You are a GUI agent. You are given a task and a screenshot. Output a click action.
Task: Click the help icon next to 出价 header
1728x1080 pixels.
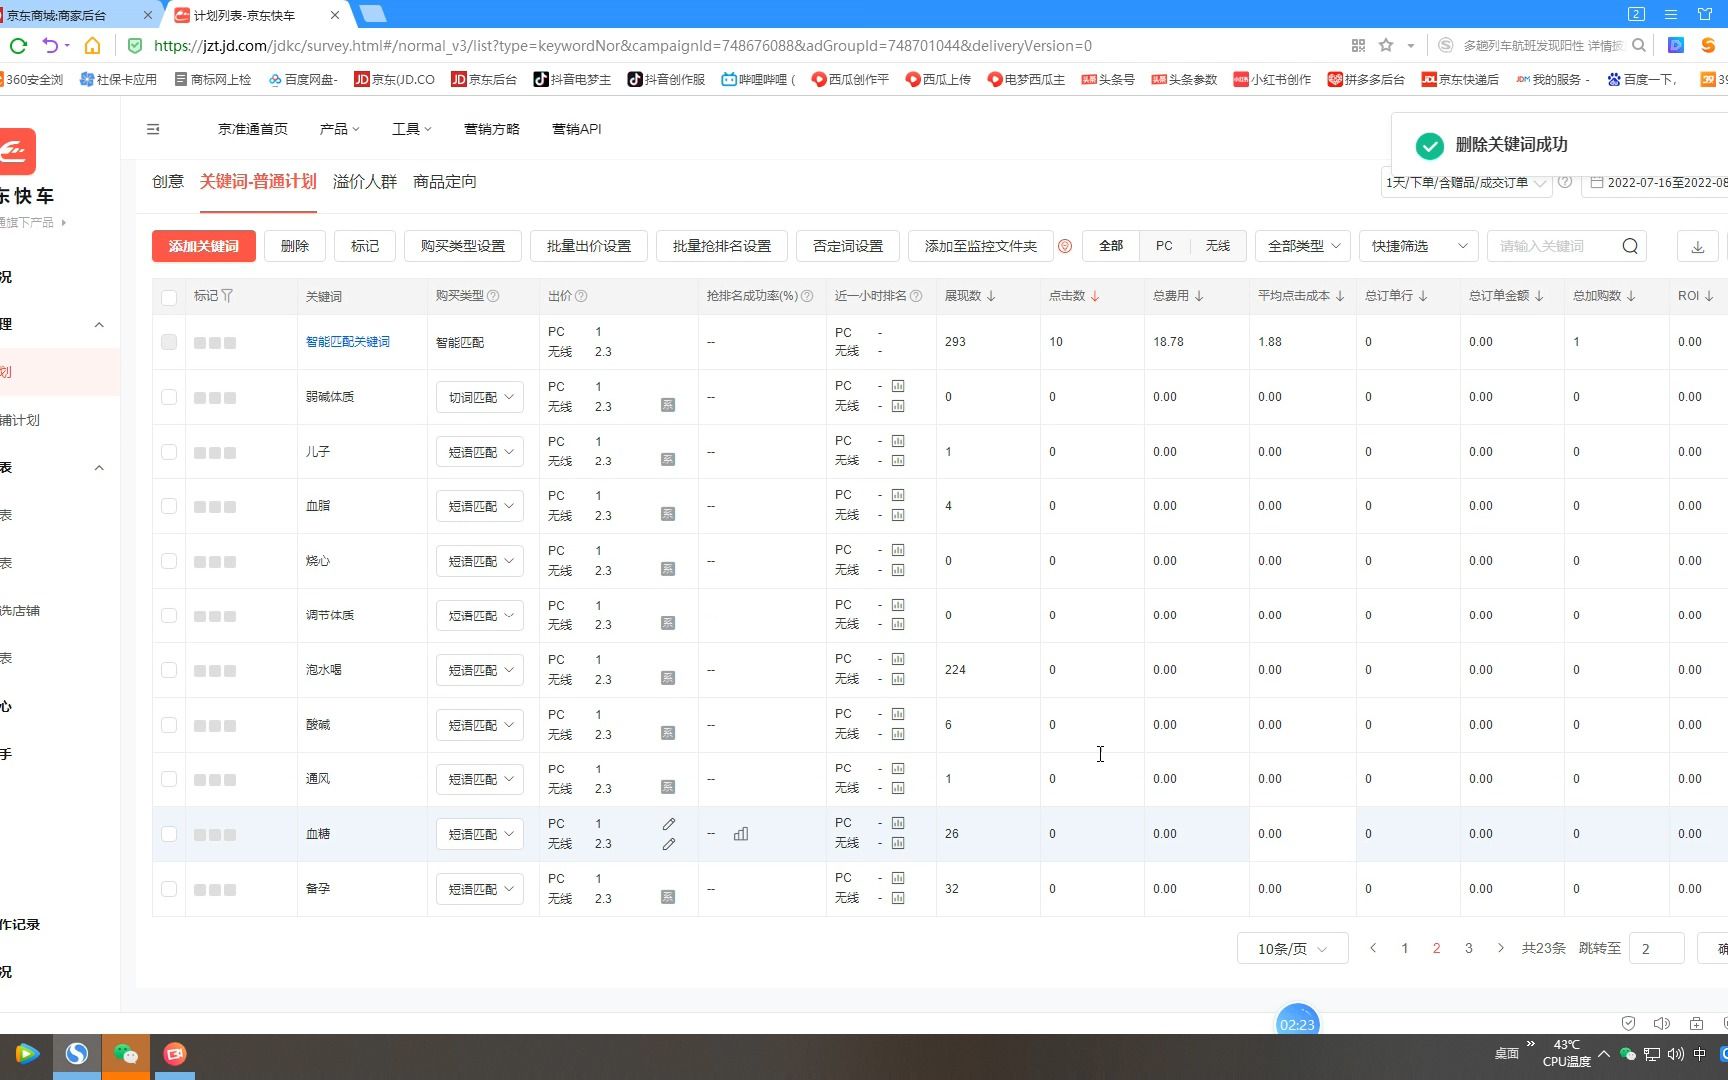581,296
